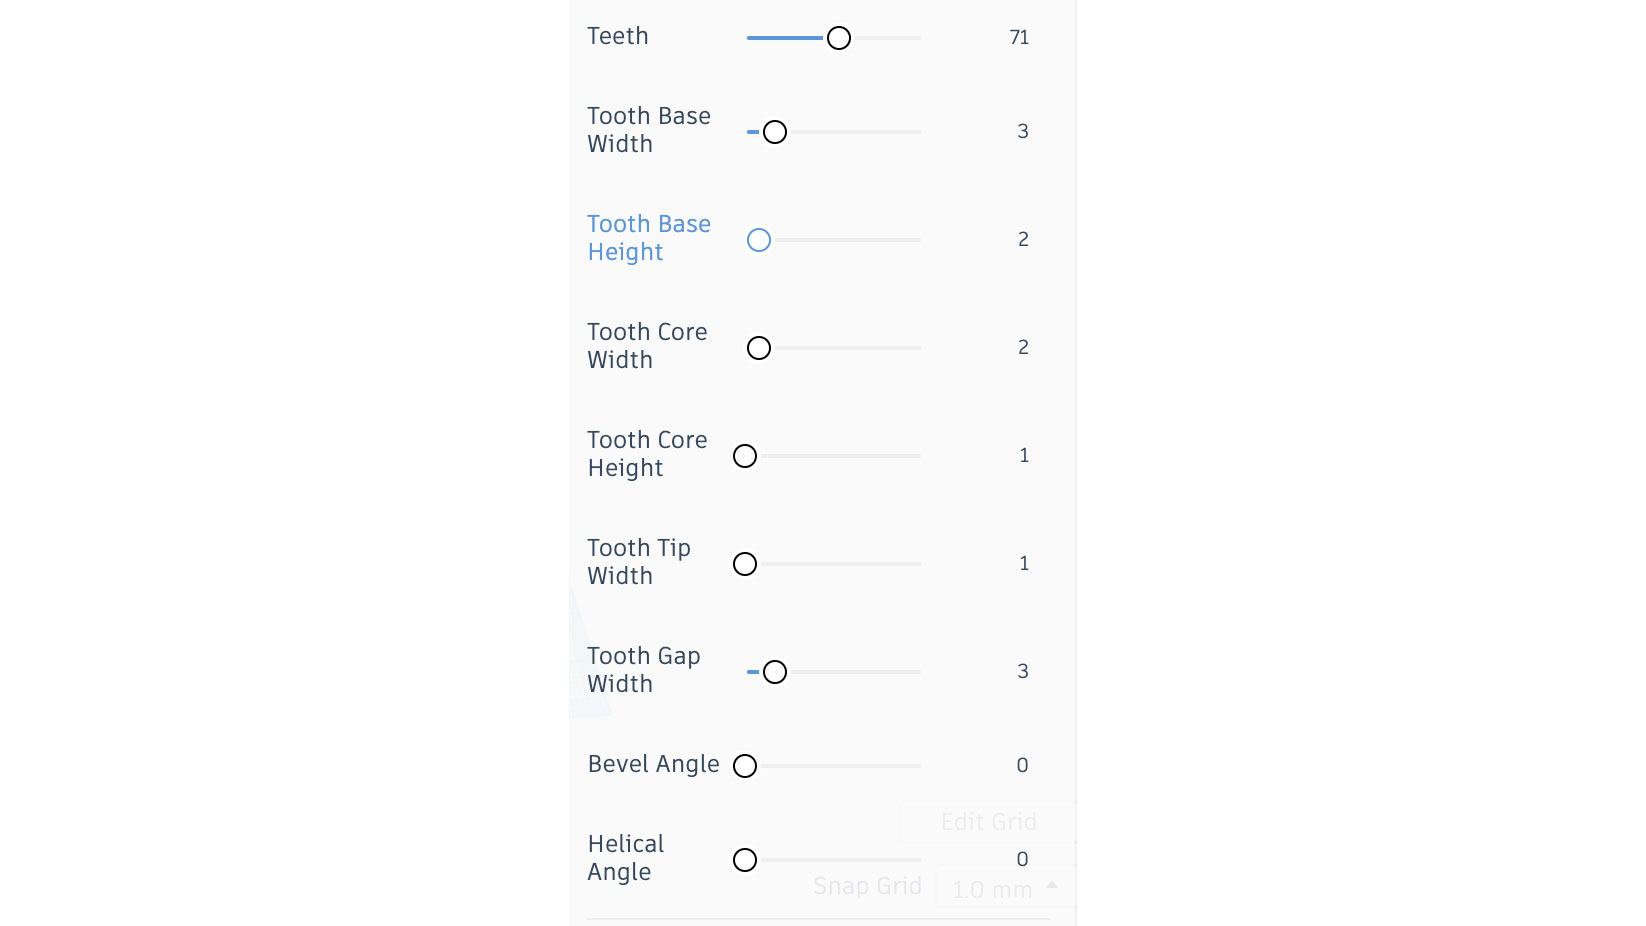The width and height of the screenshot is (1646, 926).
Task: Click the Teeth value field showing 71
Action: (x=1019, y=38)
